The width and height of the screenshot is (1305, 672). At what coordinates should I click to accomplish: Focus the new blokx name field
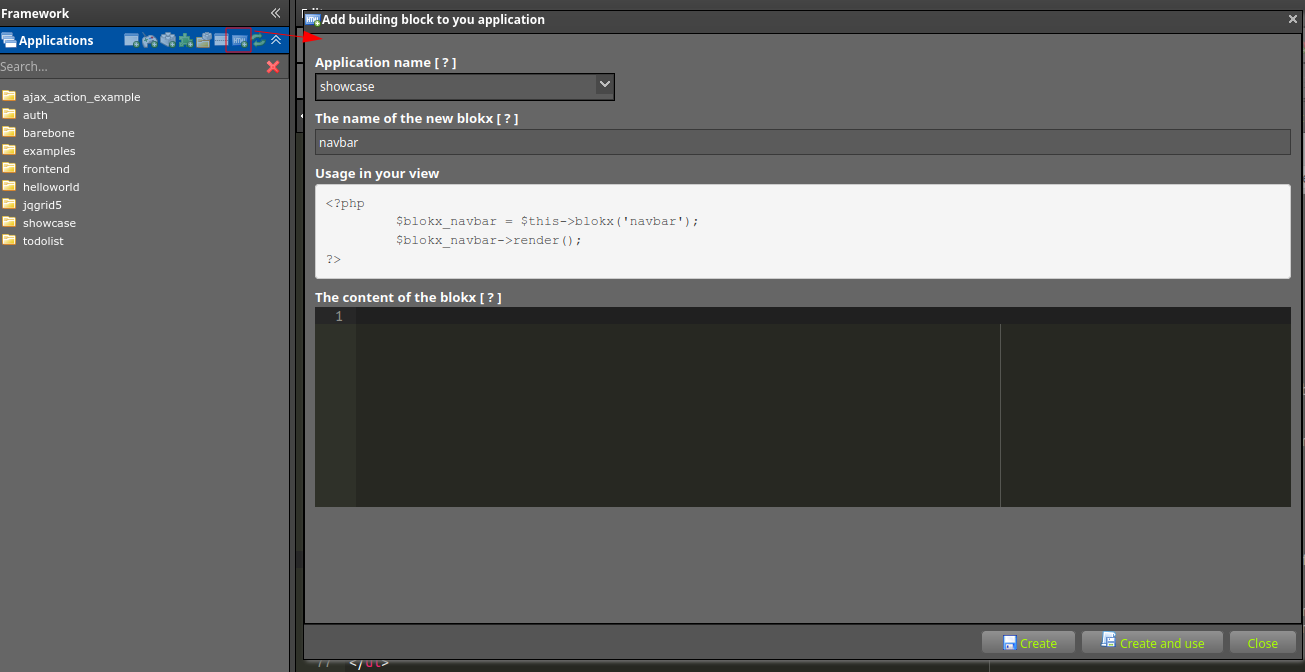tap(803, 142)
